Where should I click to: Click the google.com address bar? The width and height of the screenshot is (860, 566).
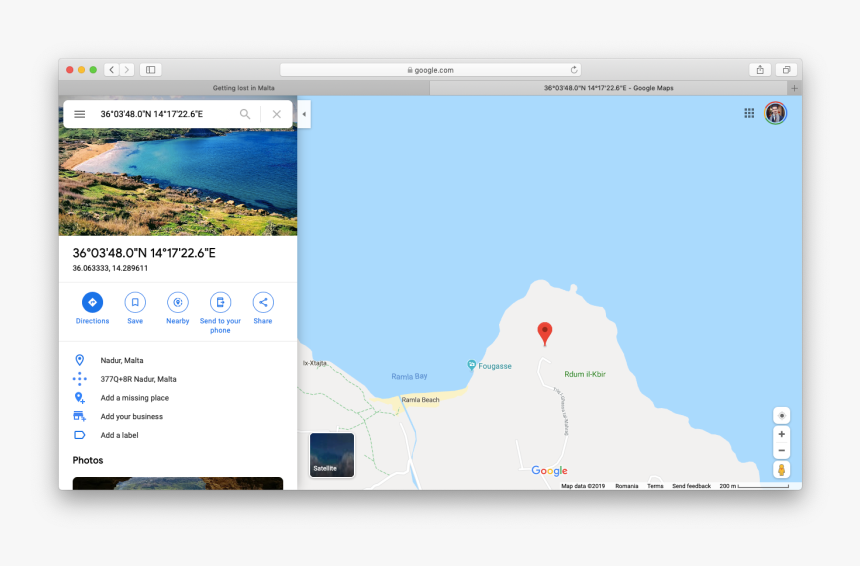(431, 70)
